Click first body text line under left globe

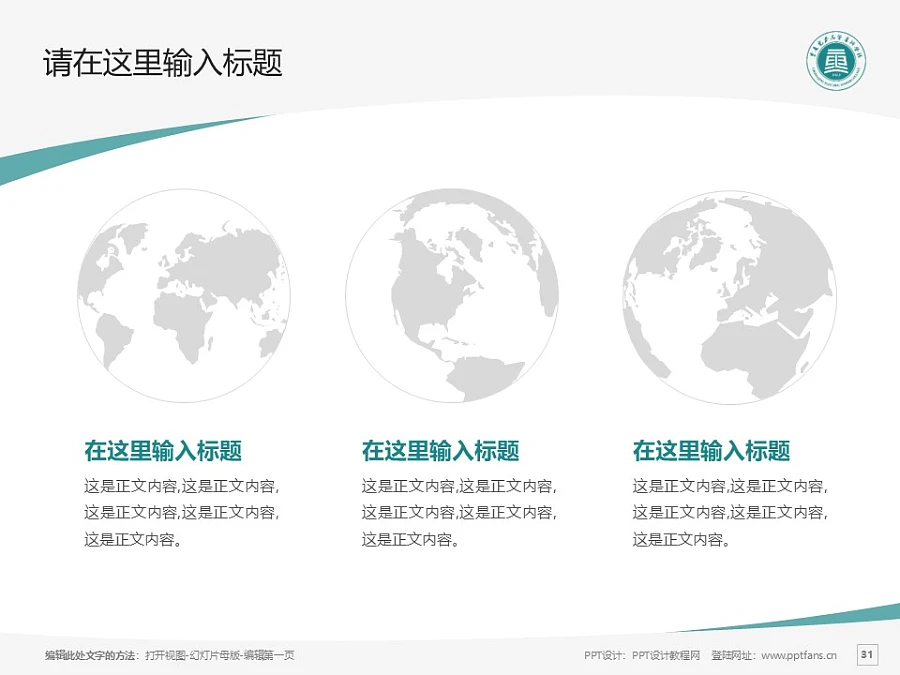pyautogui.click(x=181, y=487)
